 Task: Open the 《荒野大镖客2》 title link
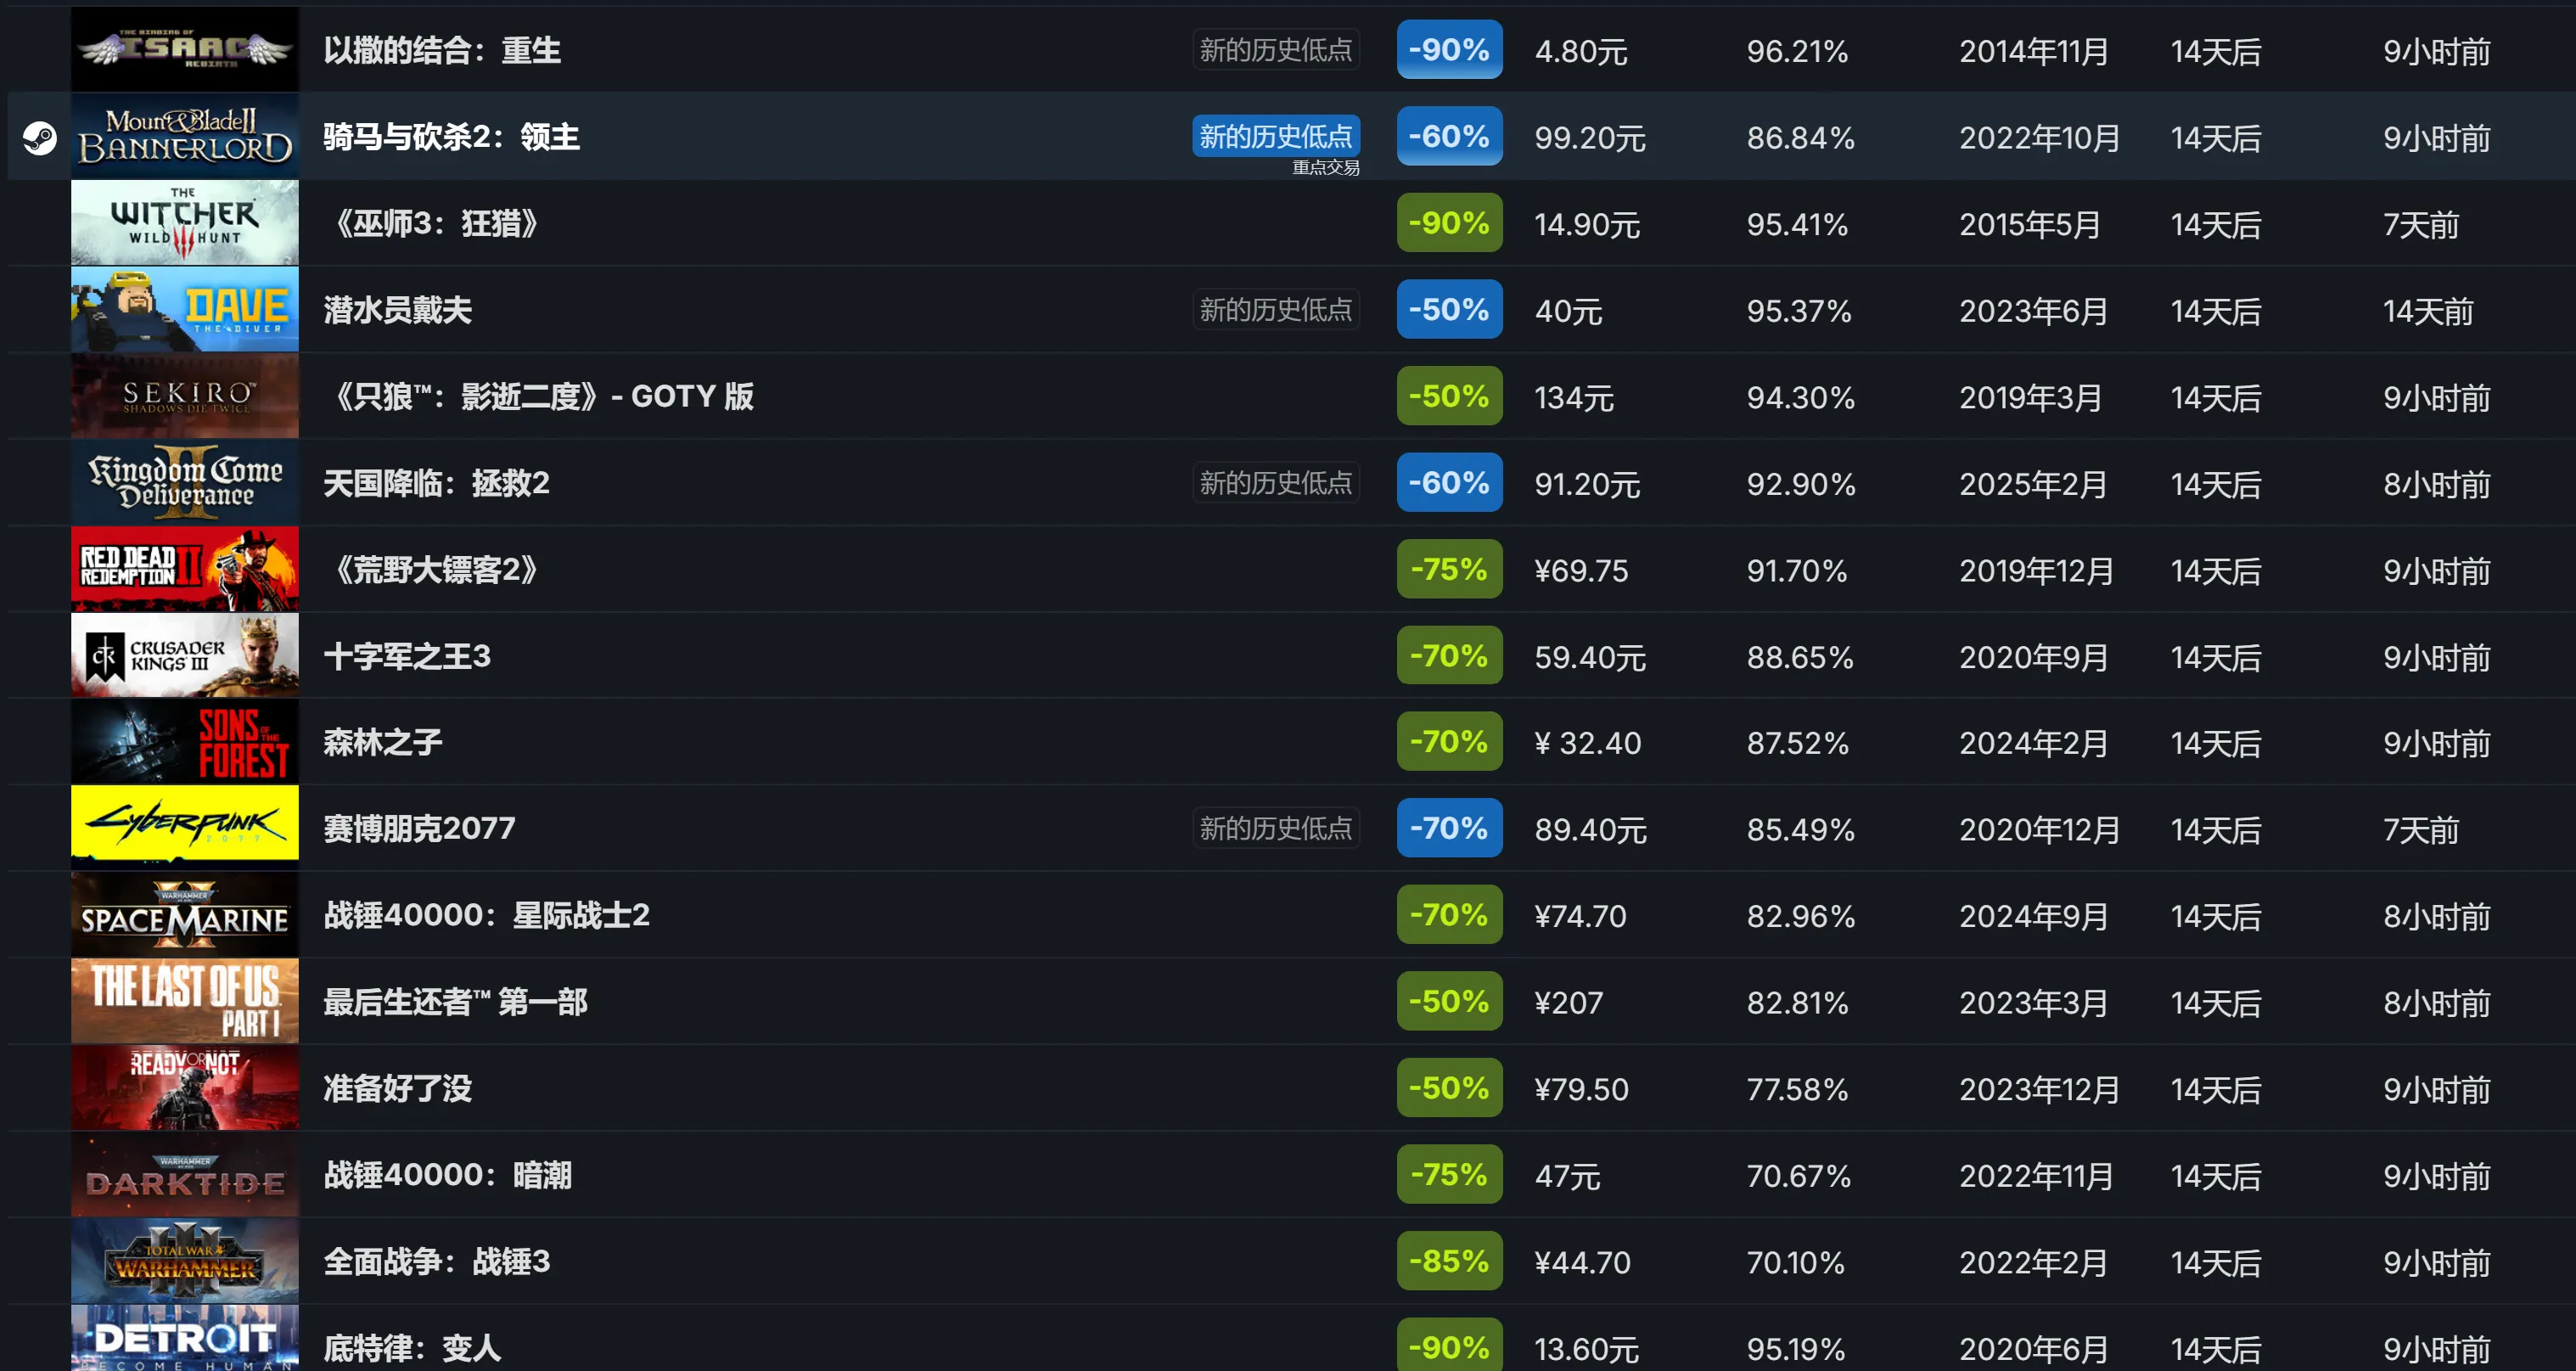pyautogui.click(x=431, y=569)
